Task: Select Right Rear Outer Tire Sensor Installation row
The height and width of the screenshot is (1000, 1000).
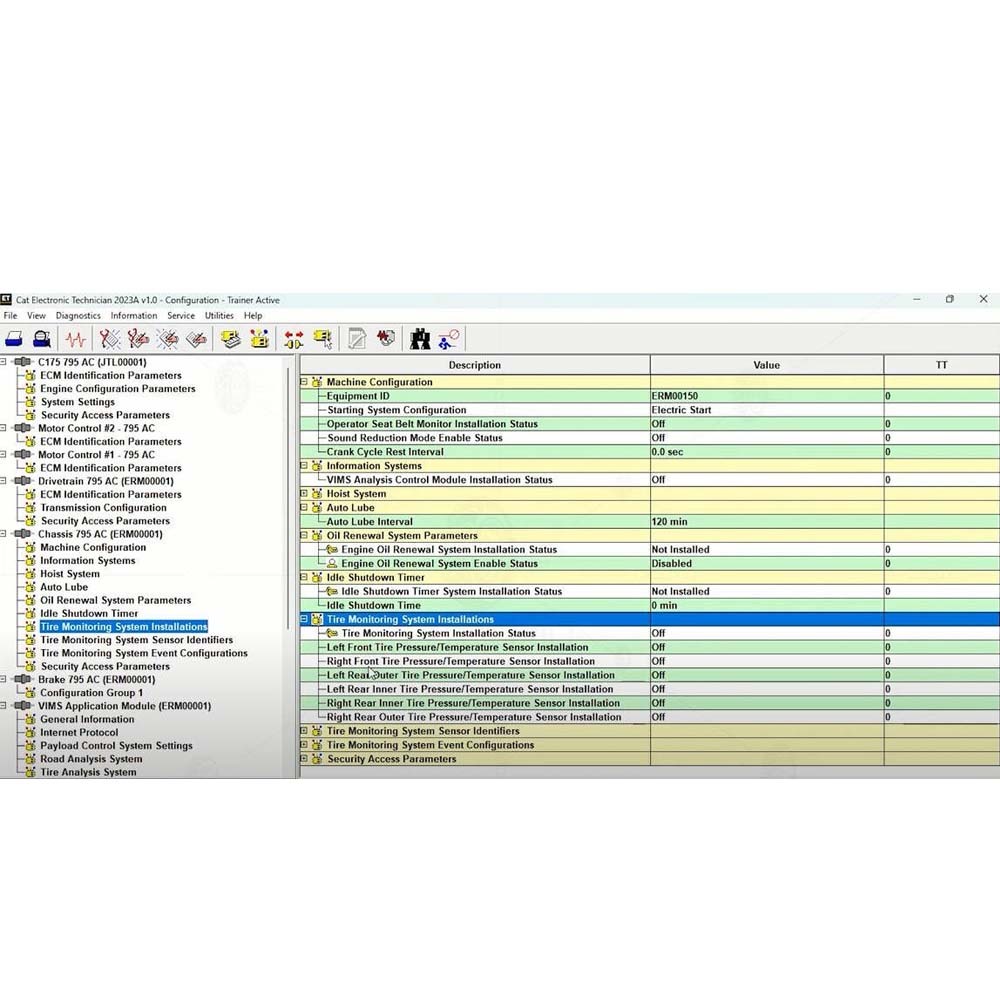Action: [x=649, y=717]
